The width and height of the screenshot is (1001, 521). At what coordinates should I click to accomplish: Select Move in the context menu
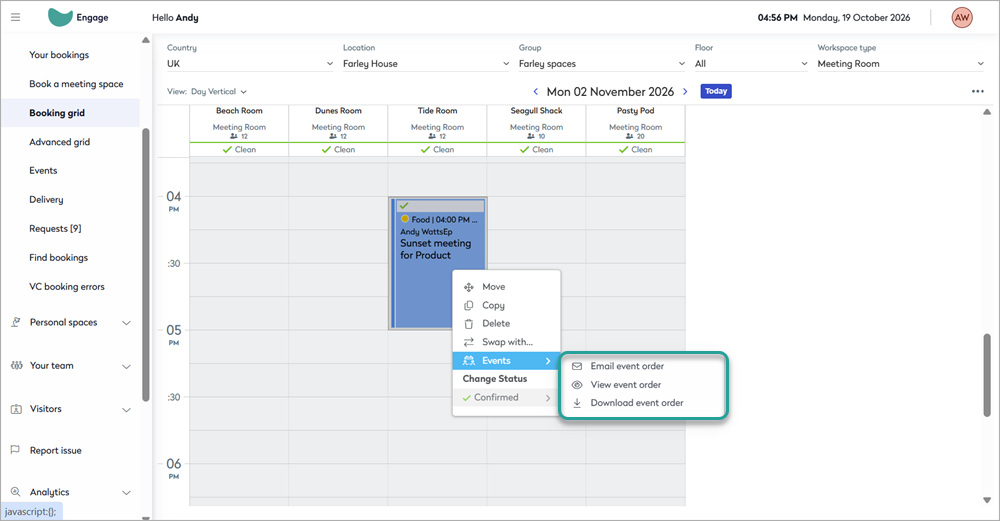[x=506, y=287]
